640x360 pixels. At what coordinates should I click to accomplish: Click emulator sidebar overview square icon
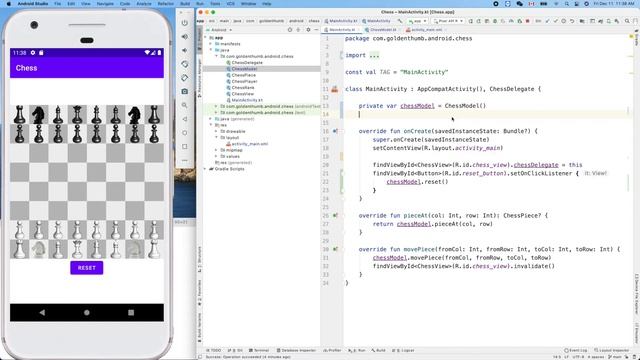[184, 147]
